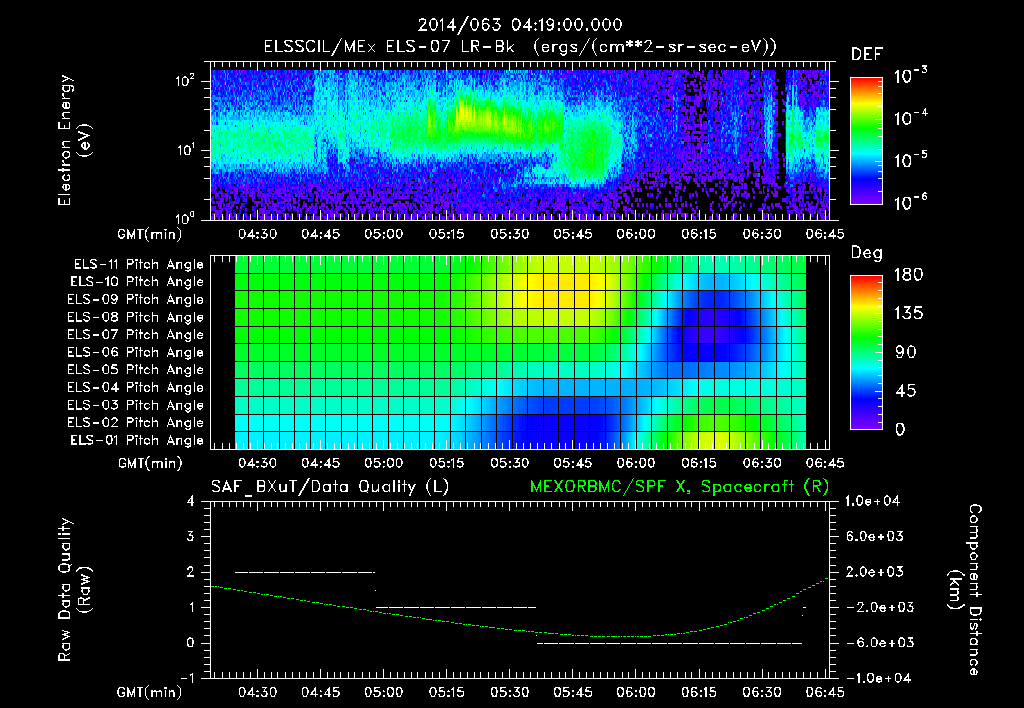The image size is (1024, 708).
Task: Click the timestamp title 2014/063 04:19:00.000
Action: (x=520, y=25)
